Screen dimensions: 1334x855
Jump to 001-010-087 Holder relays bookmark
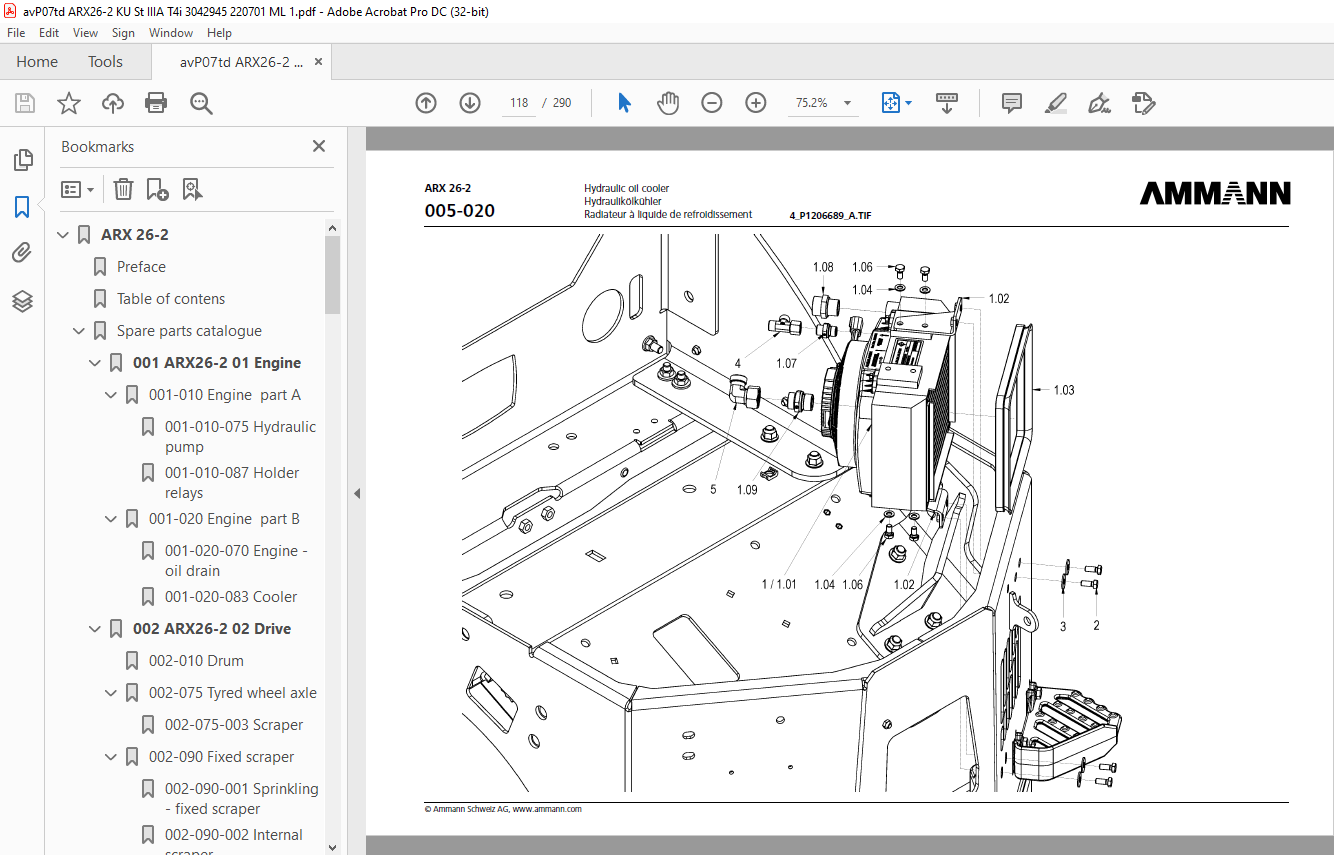232,483
